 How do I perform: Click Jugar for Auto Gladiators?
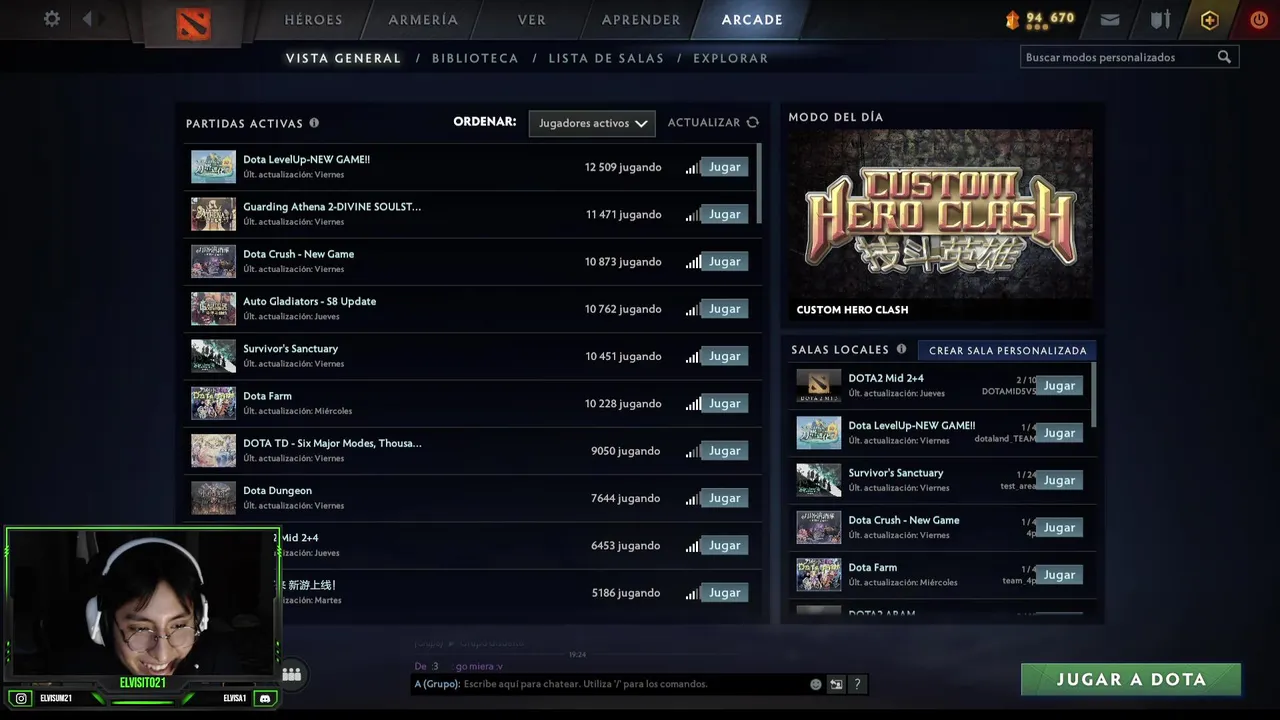(x=725, y=309)
